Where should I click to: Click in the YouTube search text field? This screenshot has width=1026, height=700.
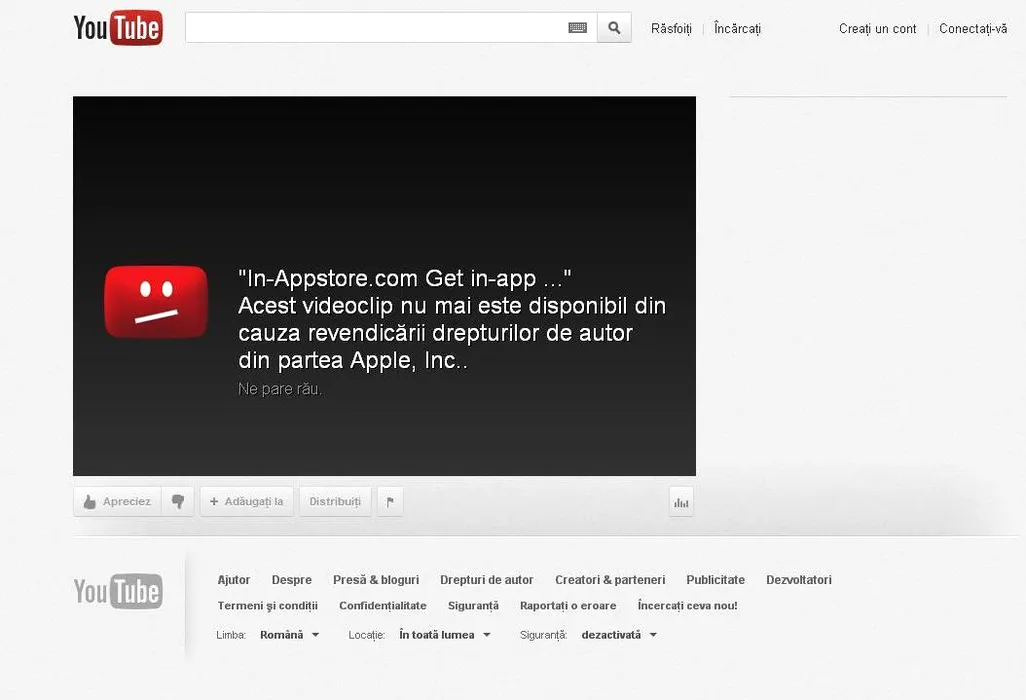pyautogui.click(x=375, y=28)
